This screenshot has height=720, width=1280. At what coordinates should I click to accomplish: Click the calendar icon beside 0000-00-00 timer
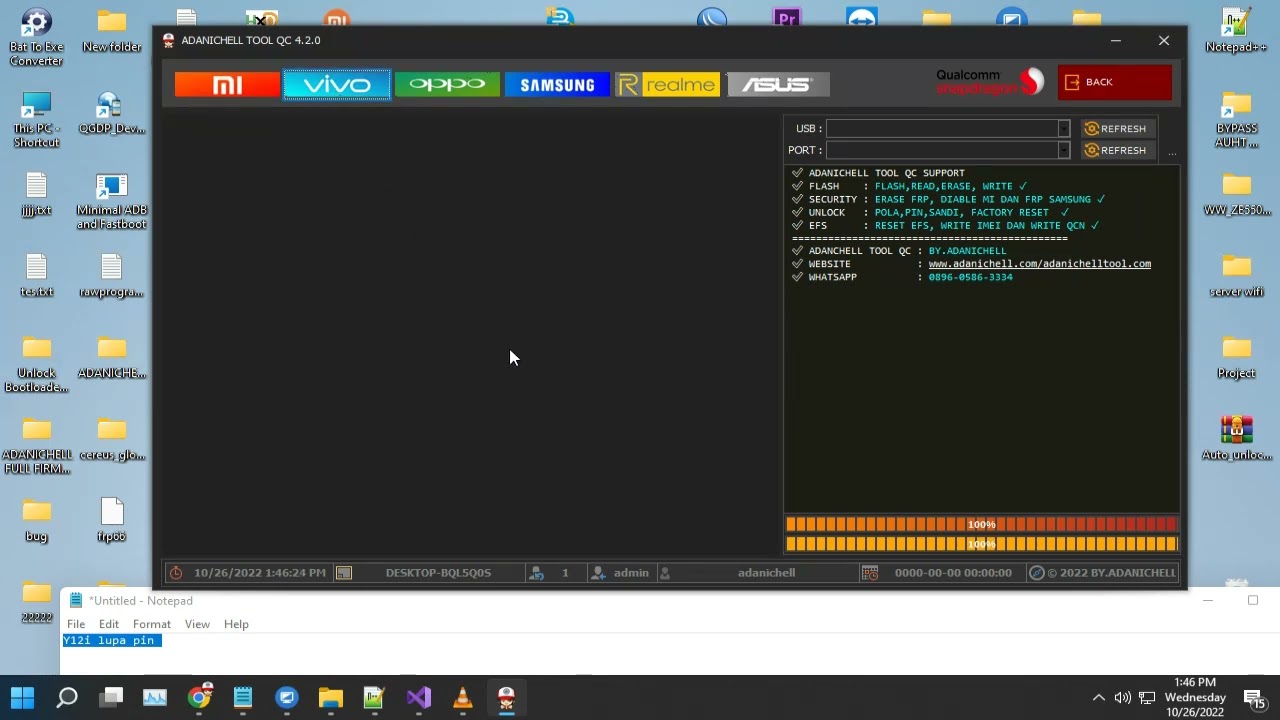870,573
